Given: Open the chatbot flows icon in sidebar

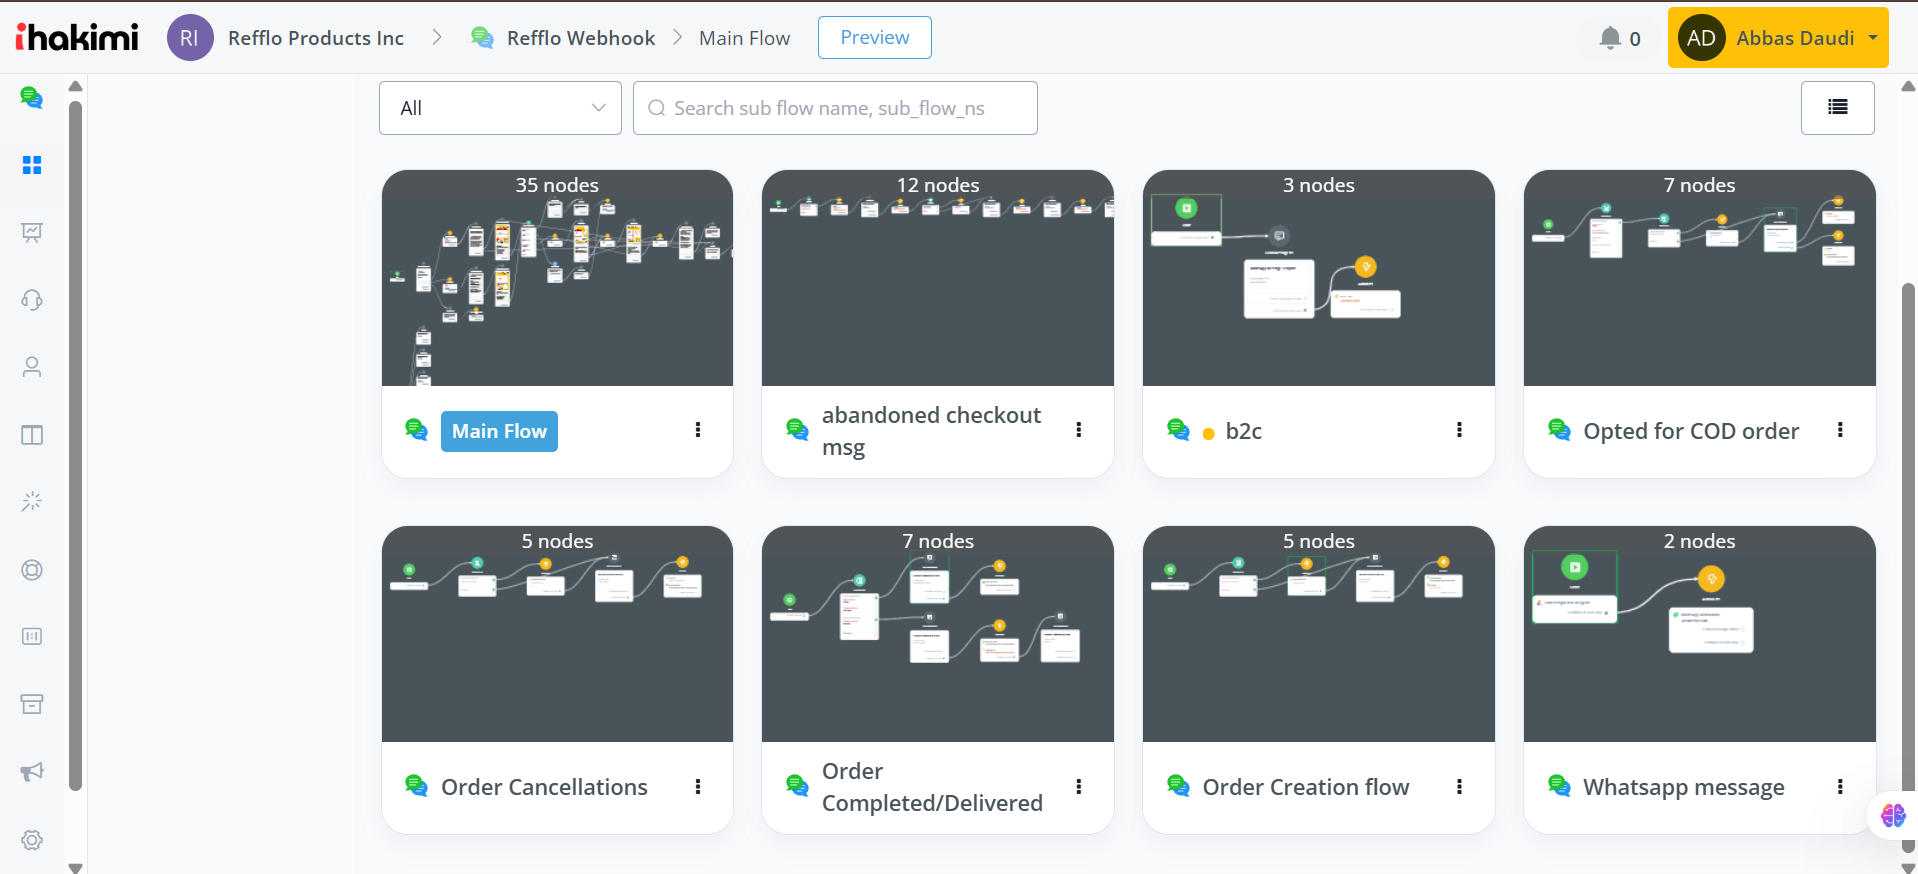Looking at the screenshot, I should (32, 97).
